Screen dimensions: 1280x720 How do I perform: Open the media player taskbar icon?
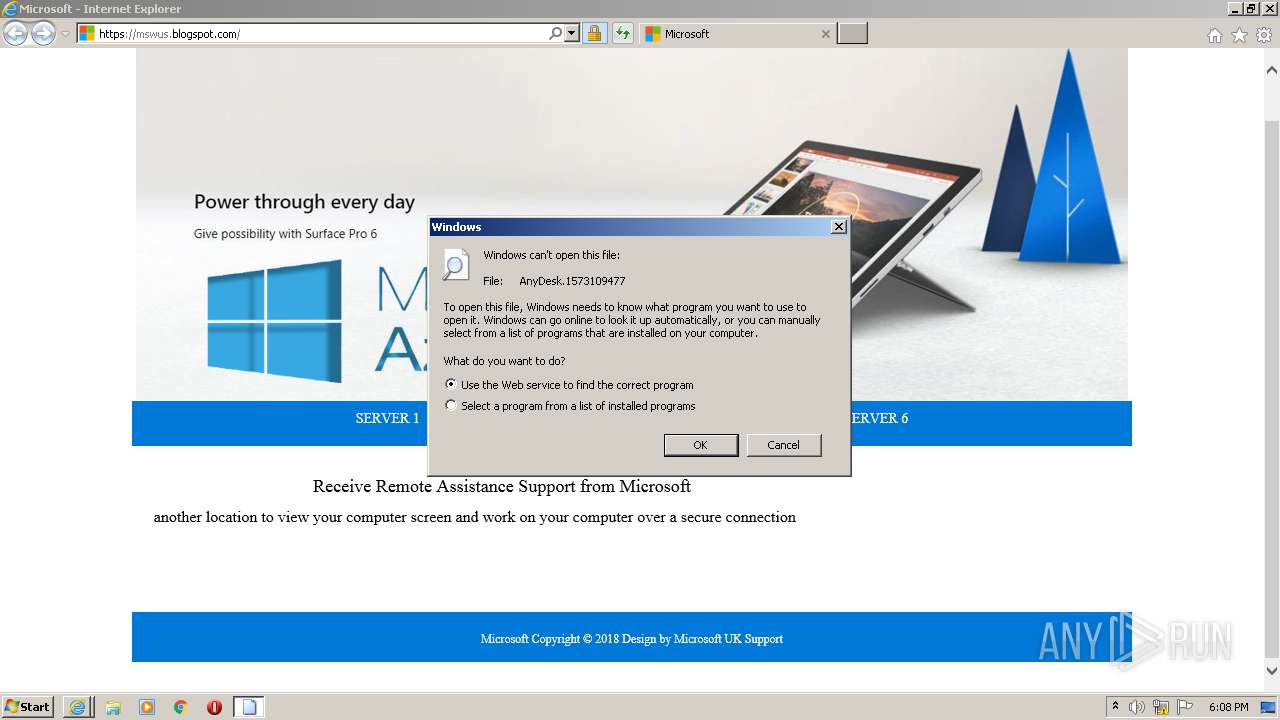[147, 707]
